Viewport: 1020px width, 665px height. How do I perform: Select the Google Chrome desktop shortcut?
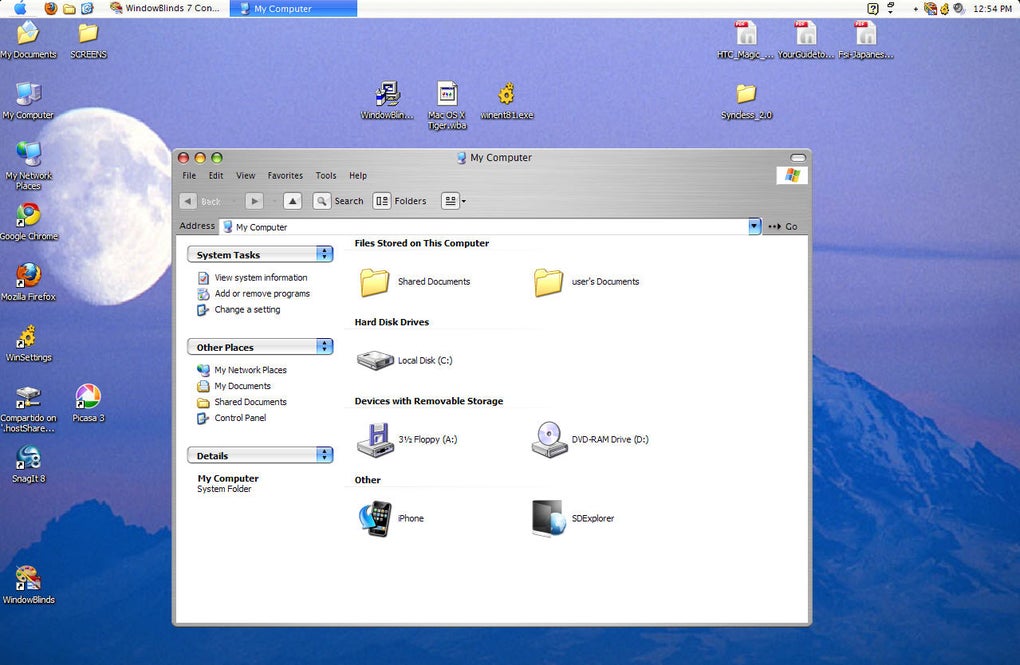(x=28, y=222)
